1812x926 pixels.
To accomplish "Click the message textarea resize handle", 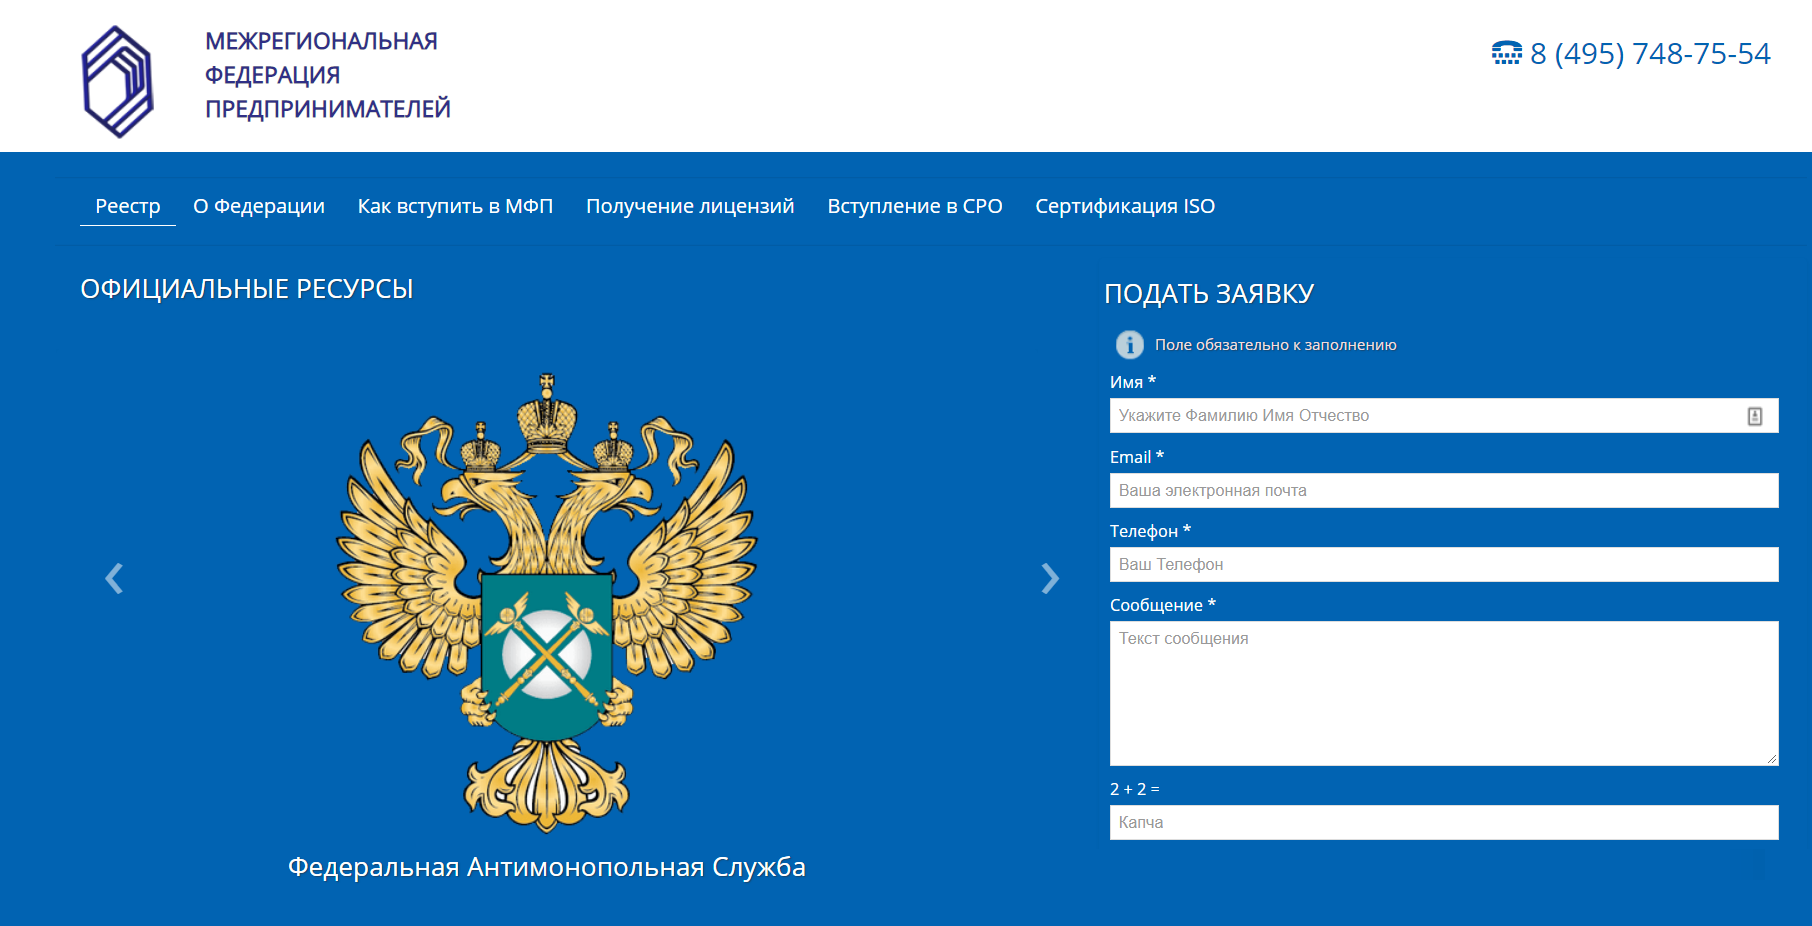I will 1771,759.
